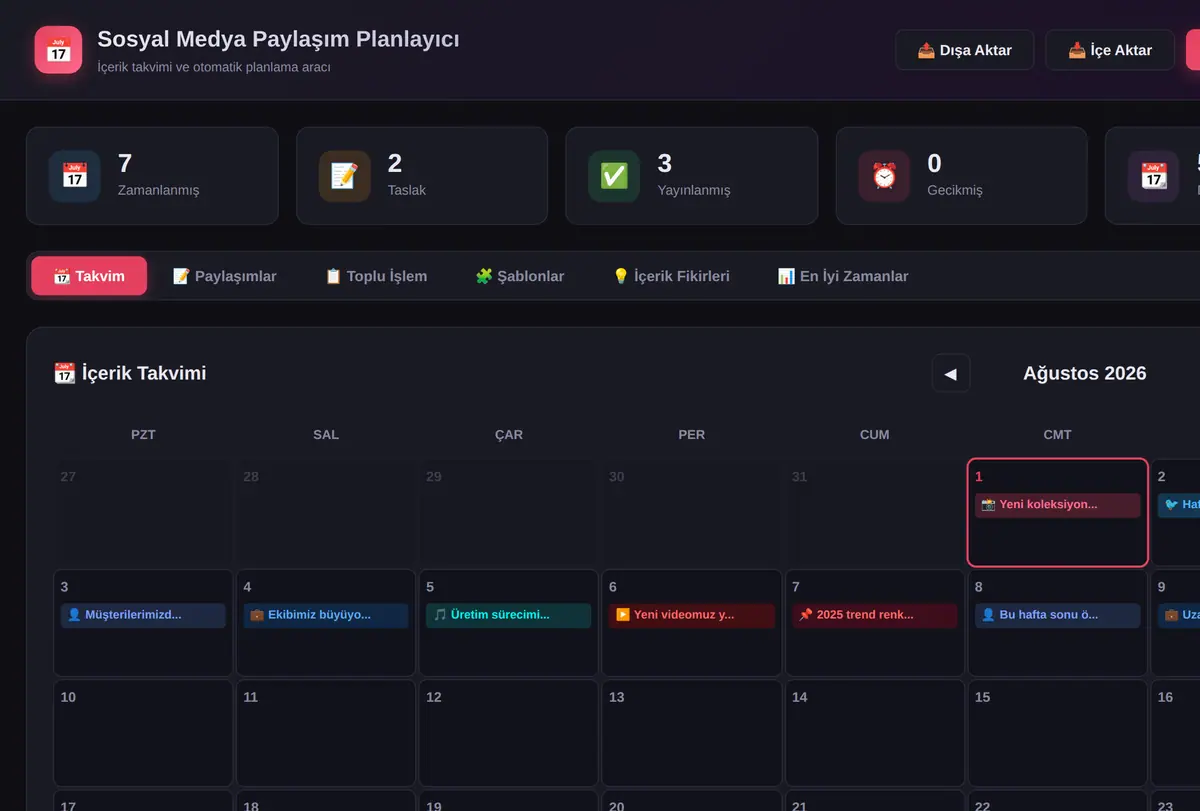
Task: Click the İçe Aktar button
Action: (x=1111, y=50)
